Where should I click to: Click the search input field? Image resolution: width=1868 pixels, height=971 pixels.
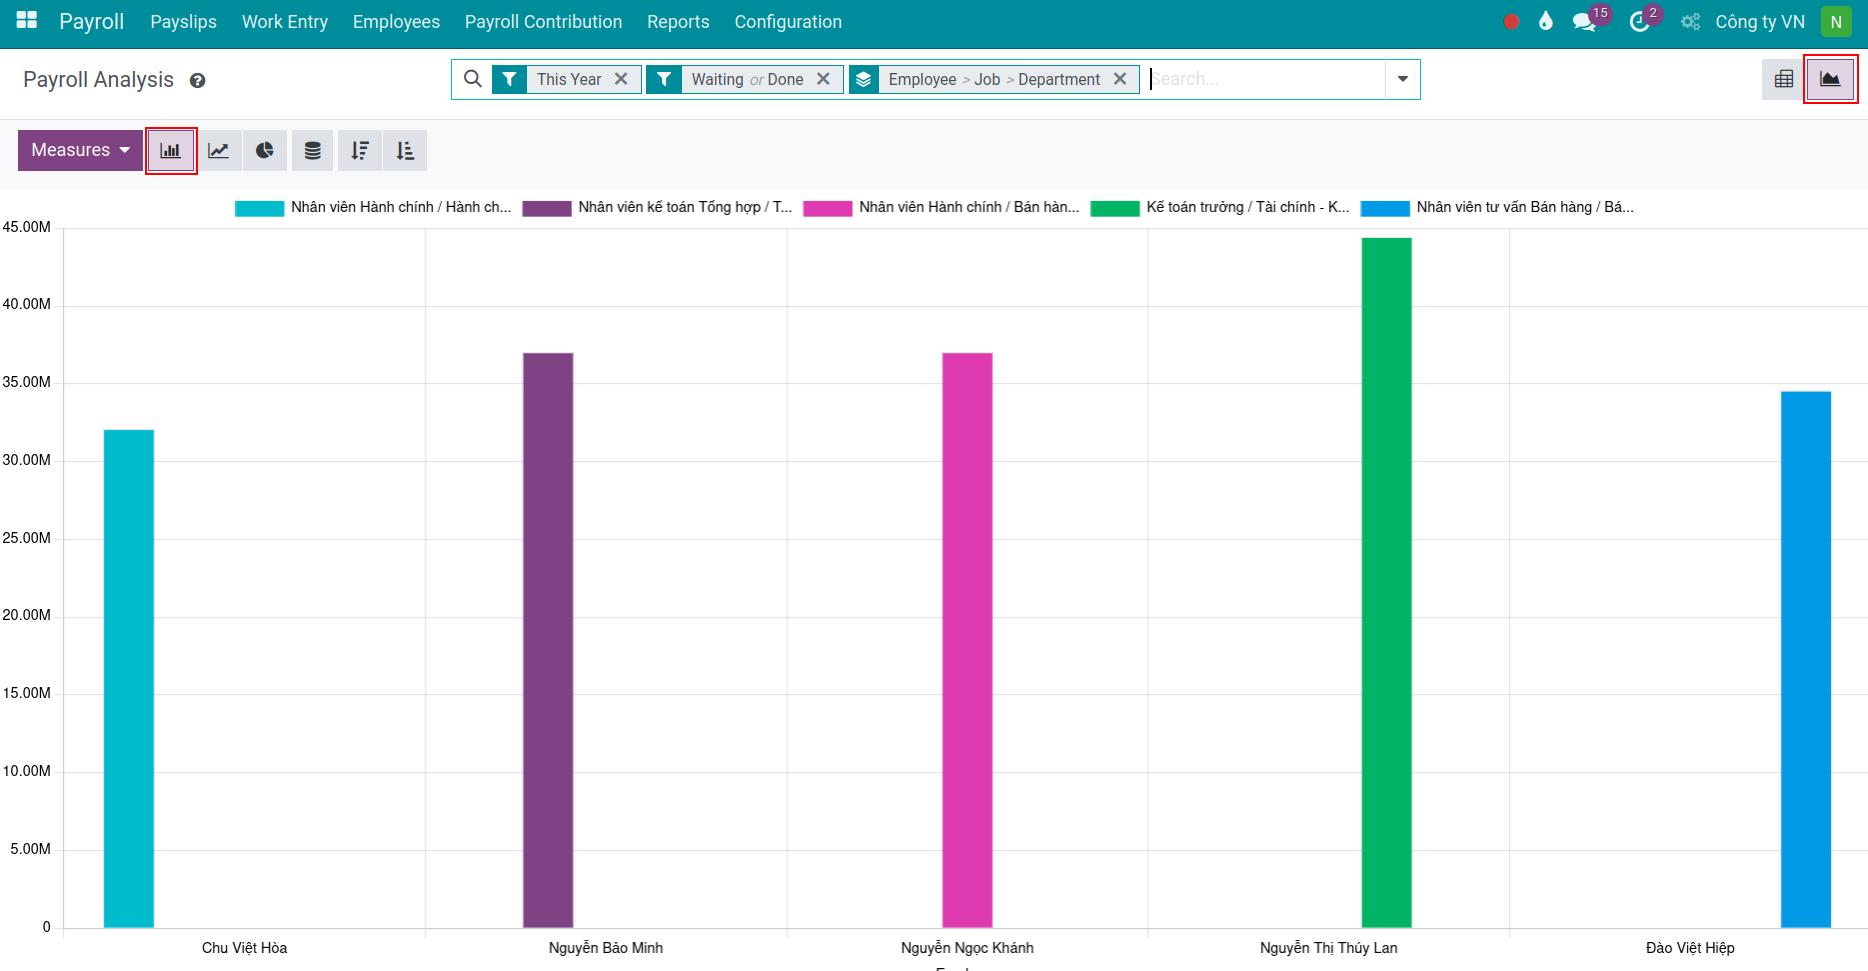(1250, 79)
